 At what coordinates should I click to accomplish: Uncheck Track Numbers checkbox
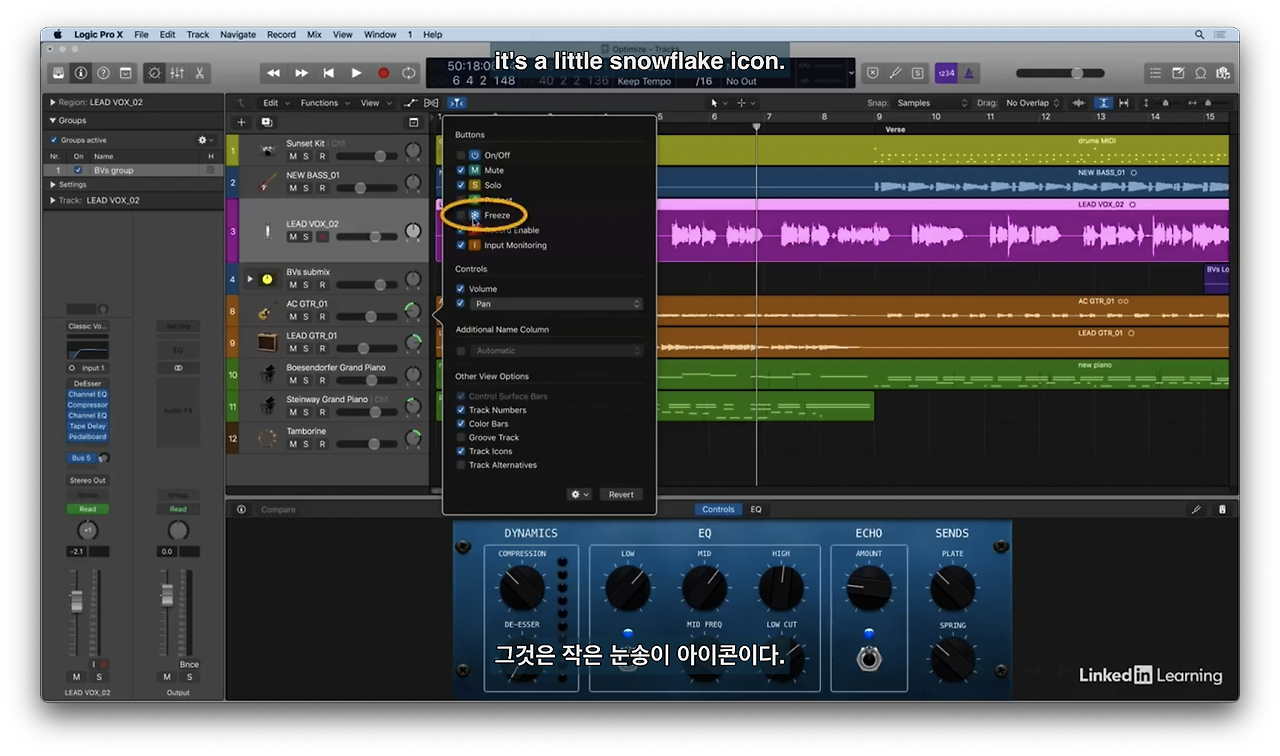[461, 410]
